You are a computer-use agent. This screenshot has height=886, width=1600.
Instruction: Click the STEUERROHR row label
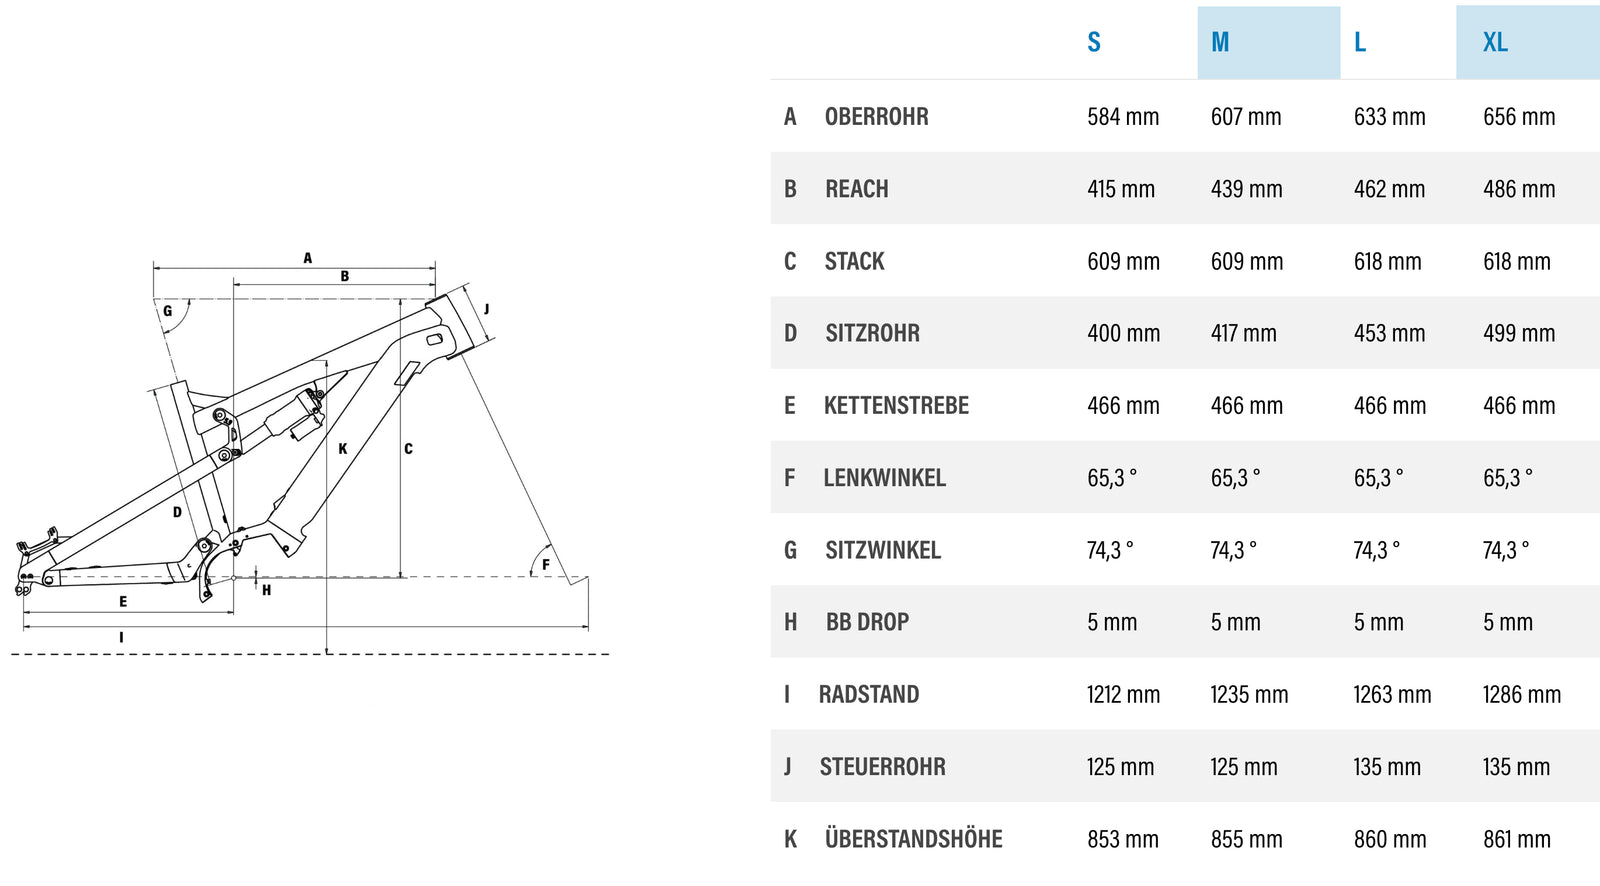tap(882, 767)
